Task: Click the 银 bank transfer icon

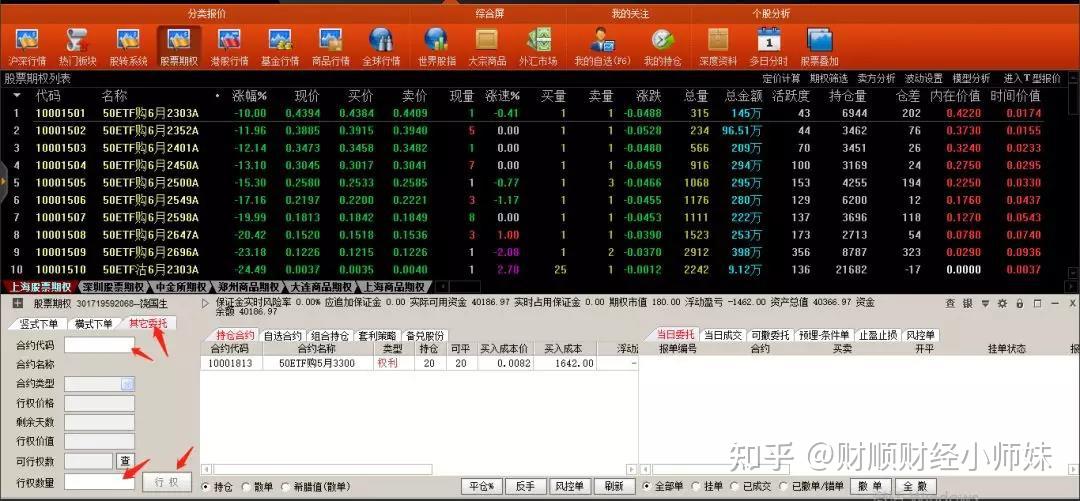Action: click(x=968, y=303)
